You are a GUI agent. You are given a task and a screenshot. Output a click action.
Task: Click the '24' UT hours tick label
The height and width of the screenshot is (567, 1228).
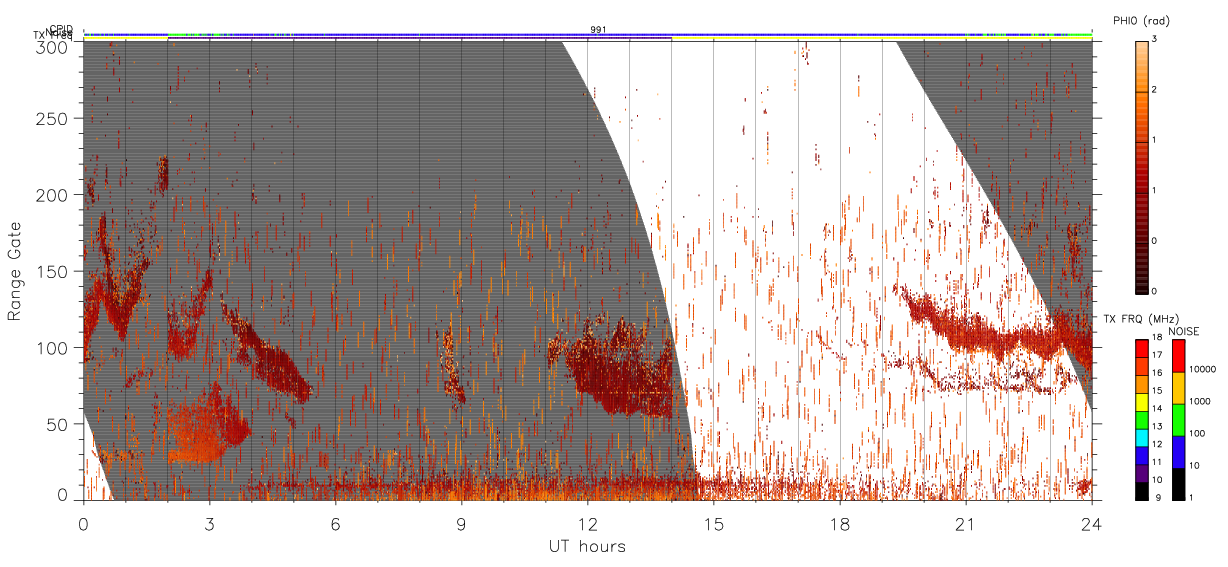1092,524
